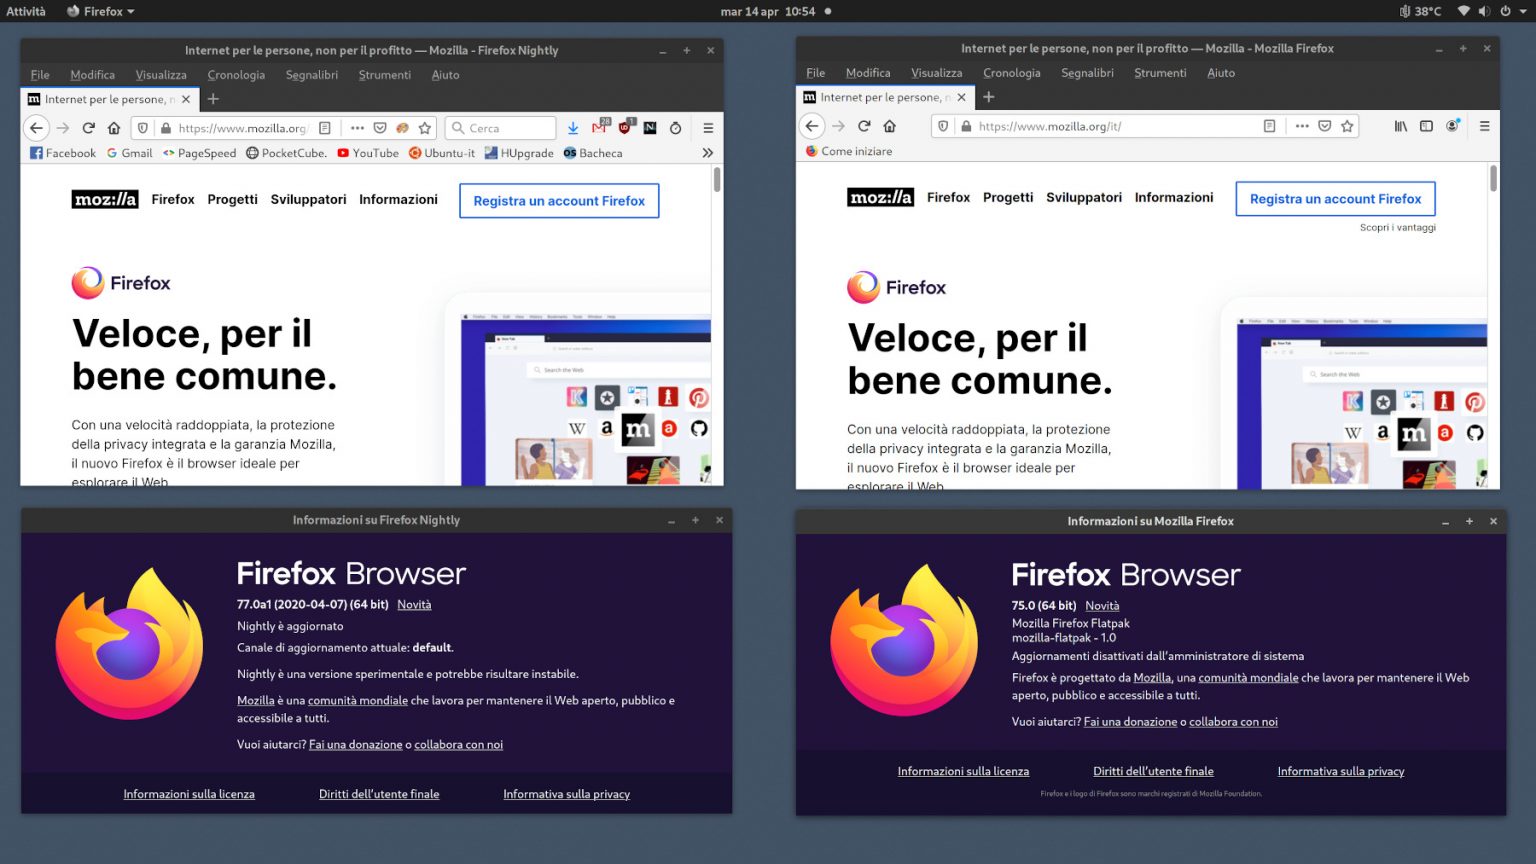The width and height of the screenshot is (1536, 864).
Task: Save to Pocket in Mozilla Firefox URL bar
Action: tap(1324, 126)
